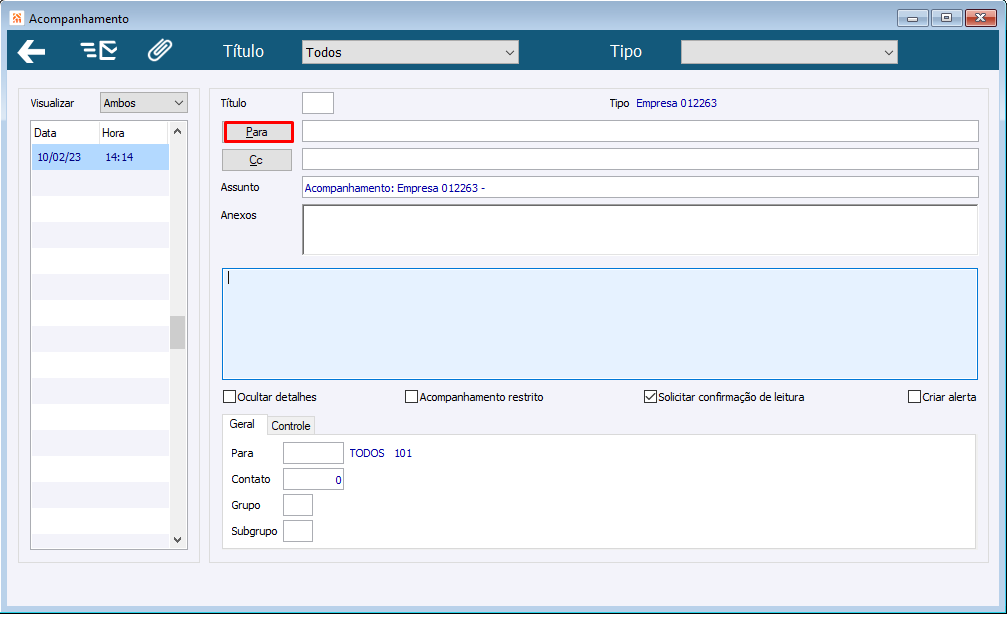Click the Cc button
The image size is (1008, 618).
coord(256,160)
